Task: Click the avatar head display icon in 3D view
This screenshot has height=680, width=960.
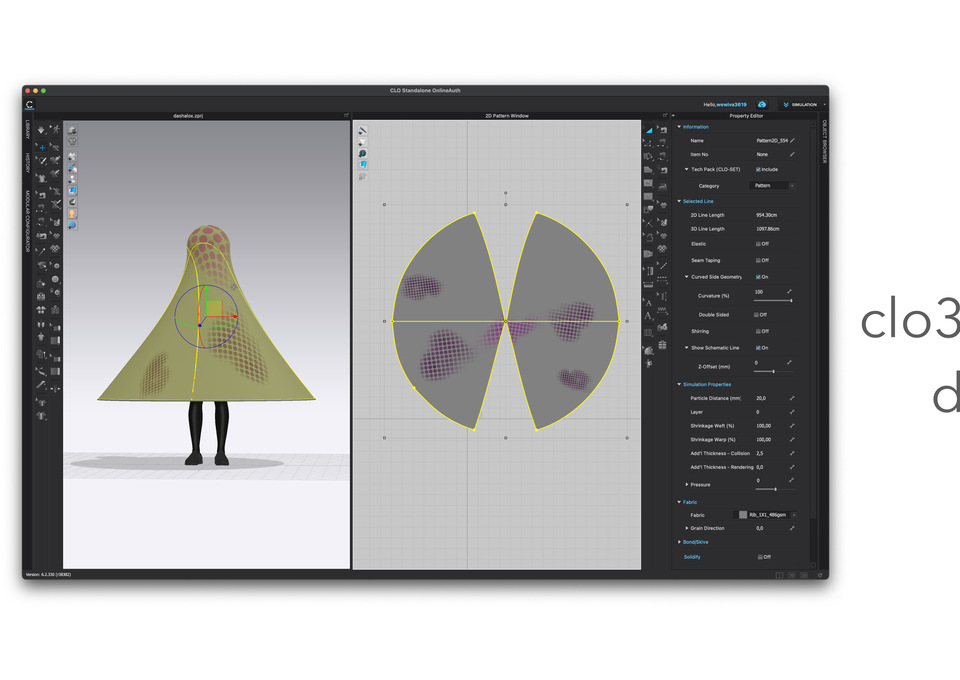Action: click(x=72, y=213)
